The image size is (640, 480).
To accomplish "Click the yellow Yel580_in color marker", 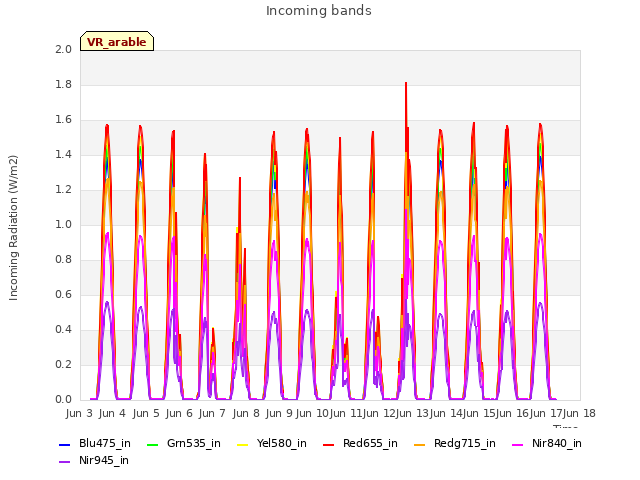I will pos(242,444).
